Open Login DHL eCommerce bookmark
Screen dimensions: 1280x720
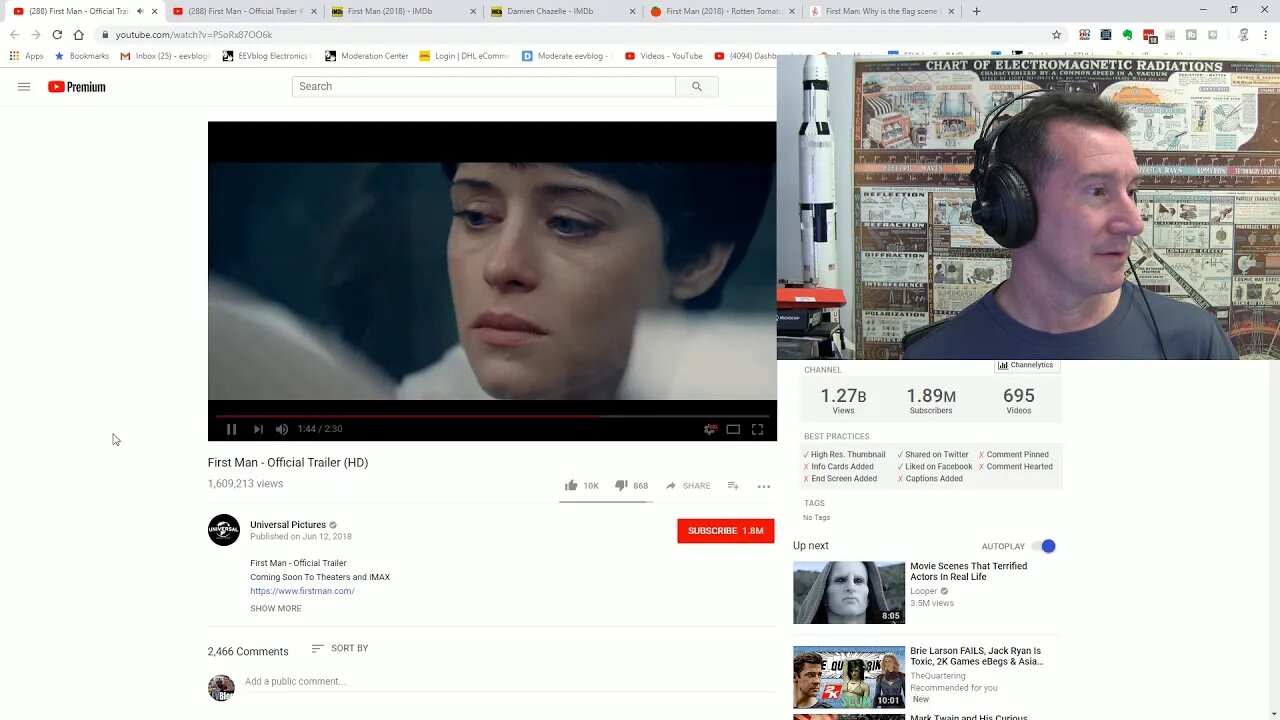point(464,56)
